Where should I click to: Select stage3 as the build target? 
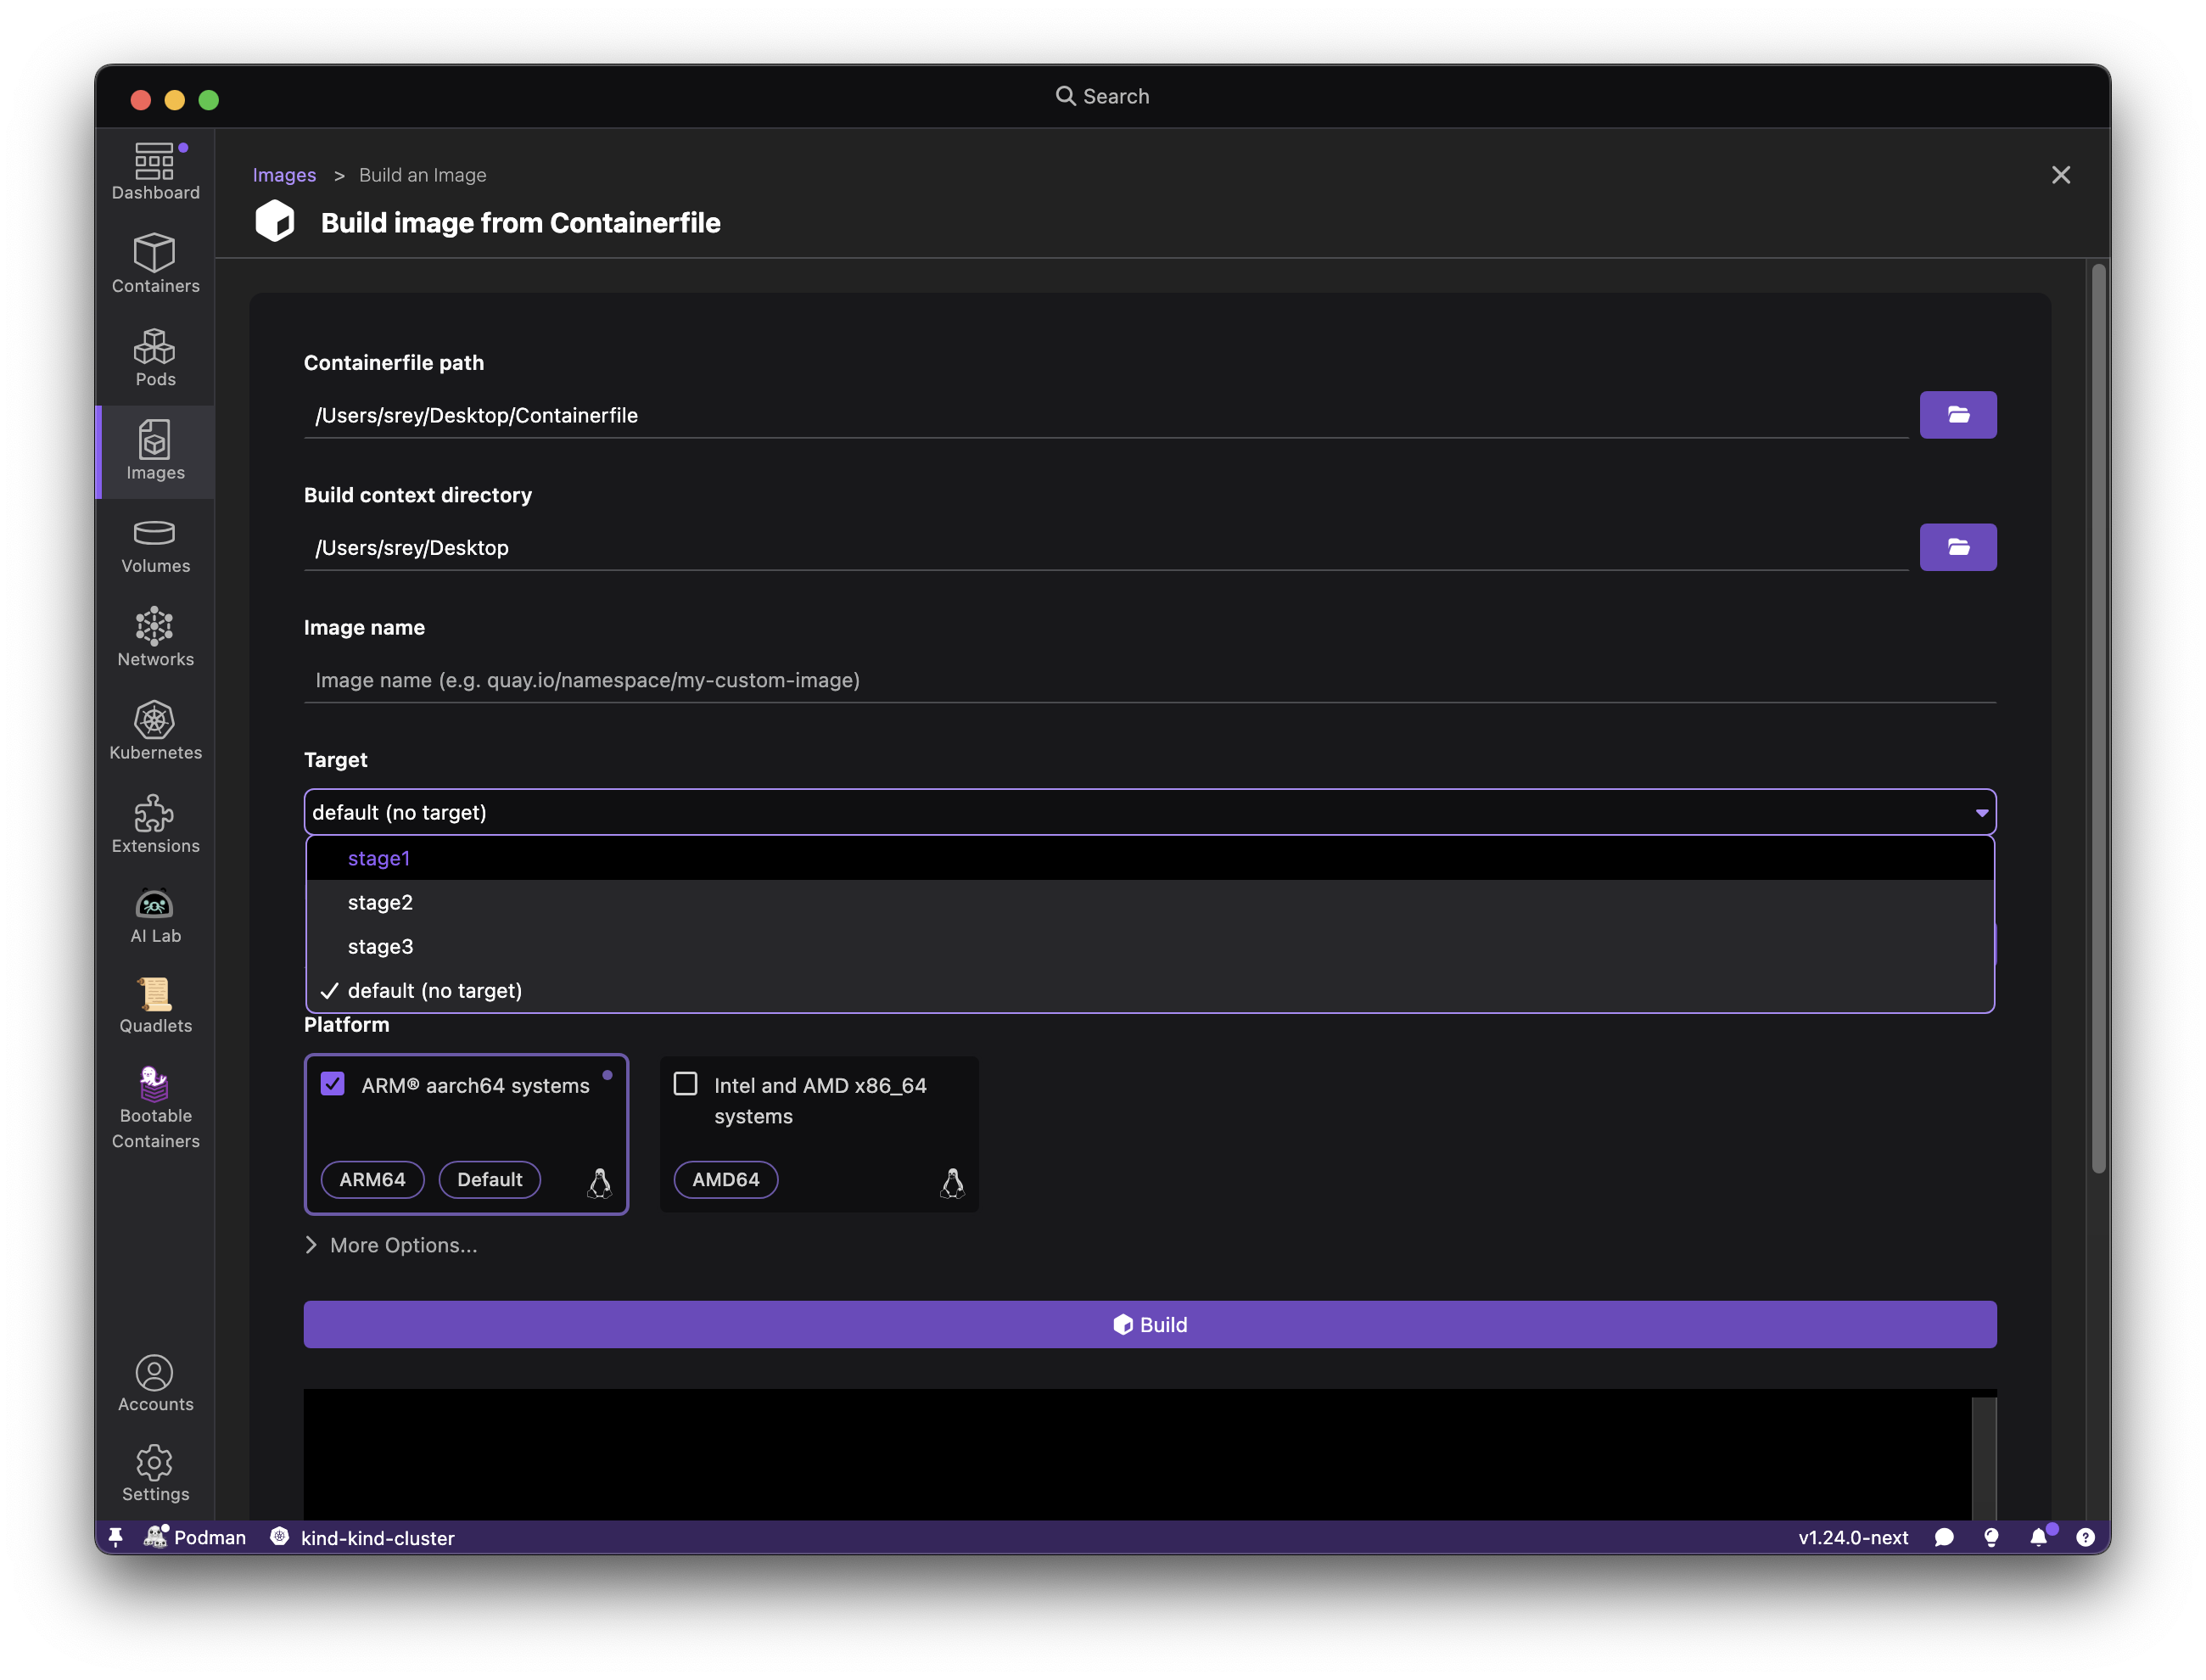tap(380, 946)
